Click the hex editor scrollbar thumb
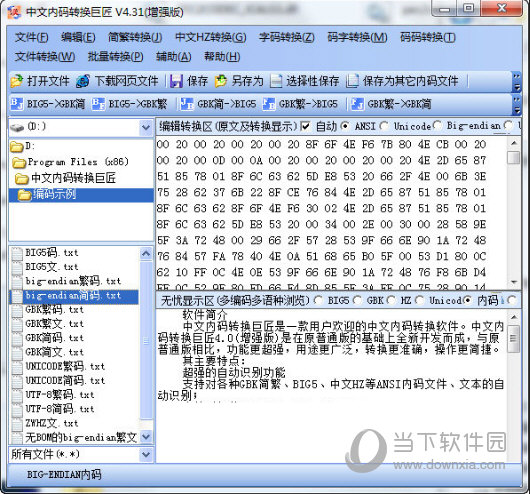Screen dimensions: 530x494 (x=514, y=158)
